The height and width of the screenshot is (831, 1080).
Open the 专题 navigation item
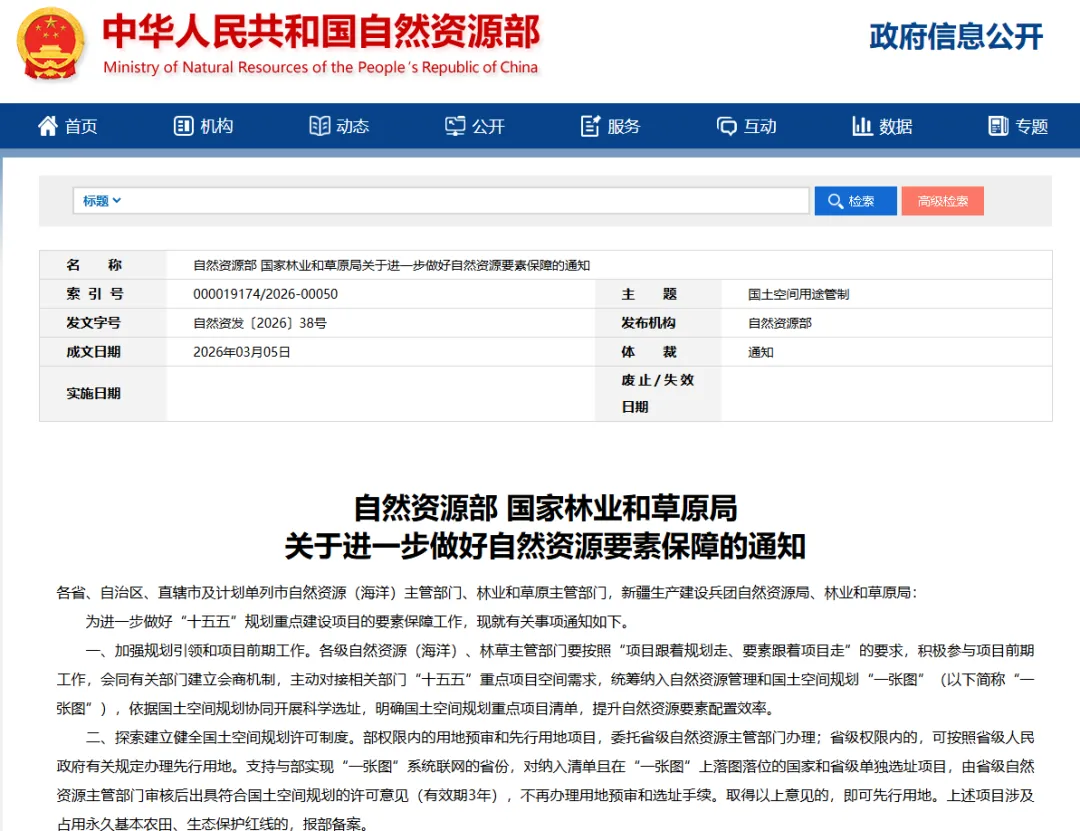1019,126
